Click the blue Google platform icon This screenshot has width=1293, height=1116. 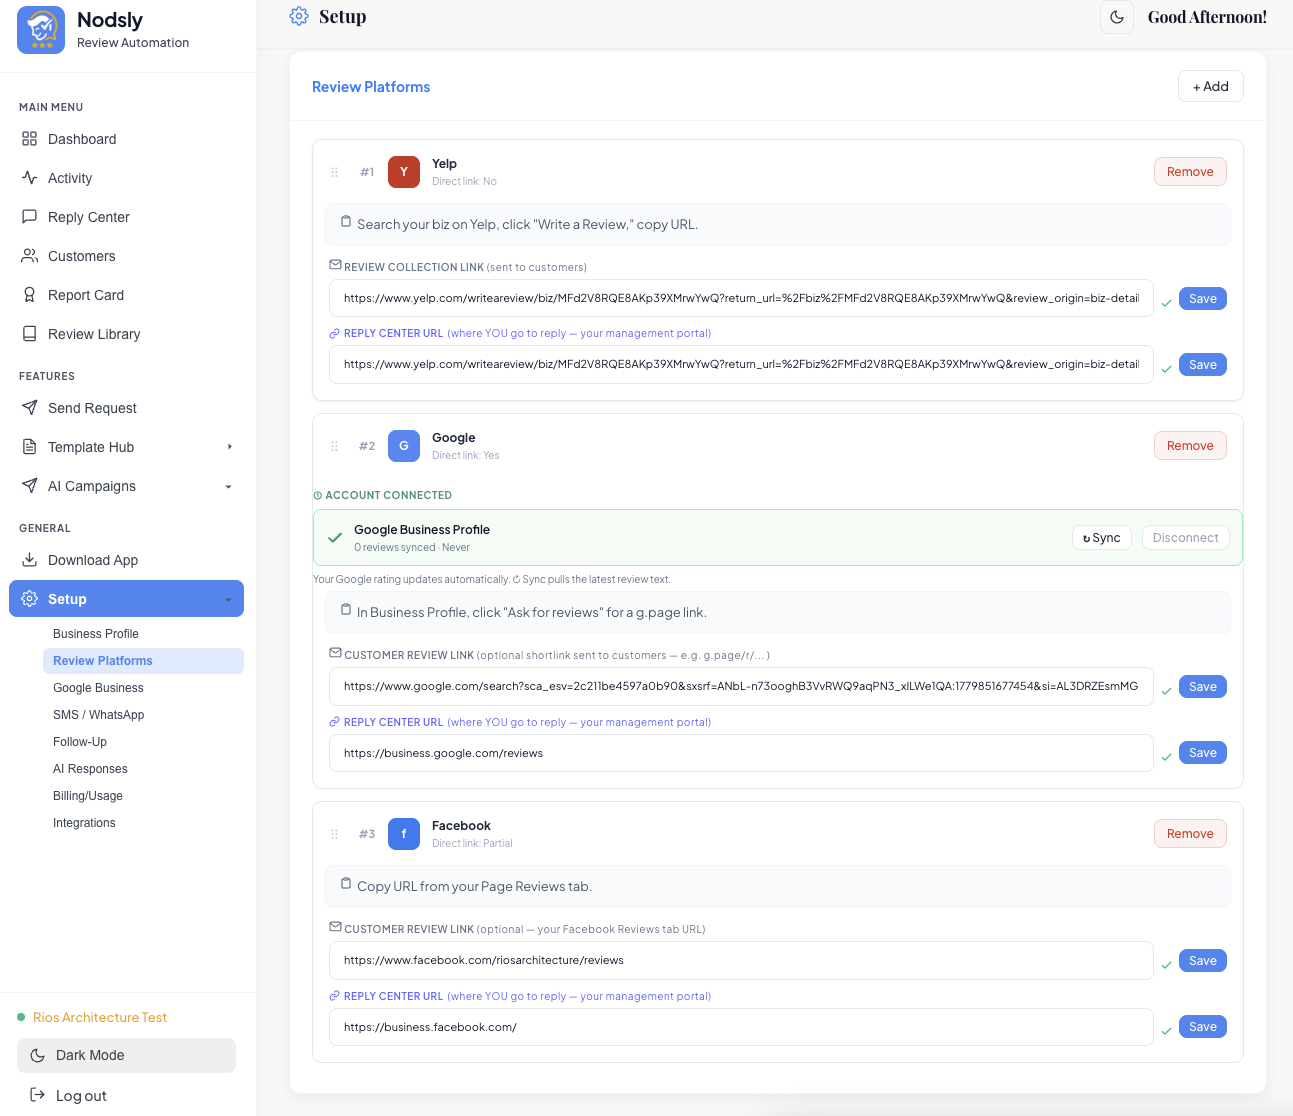pyautogui.click(x=404, y=446)
